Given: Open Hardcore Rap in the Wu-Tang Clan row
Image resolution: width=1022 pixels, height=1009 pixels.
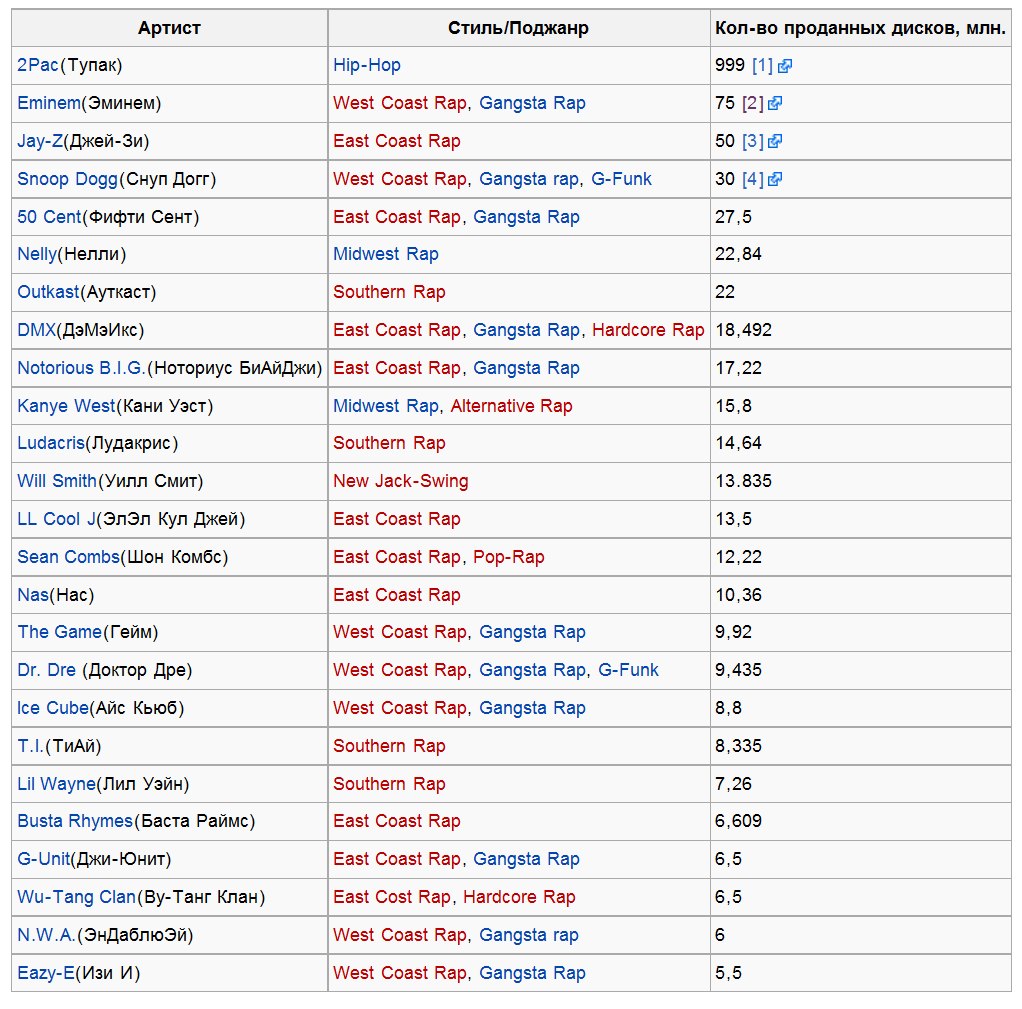Looking at the screenshot, I should tap(519, 897).
